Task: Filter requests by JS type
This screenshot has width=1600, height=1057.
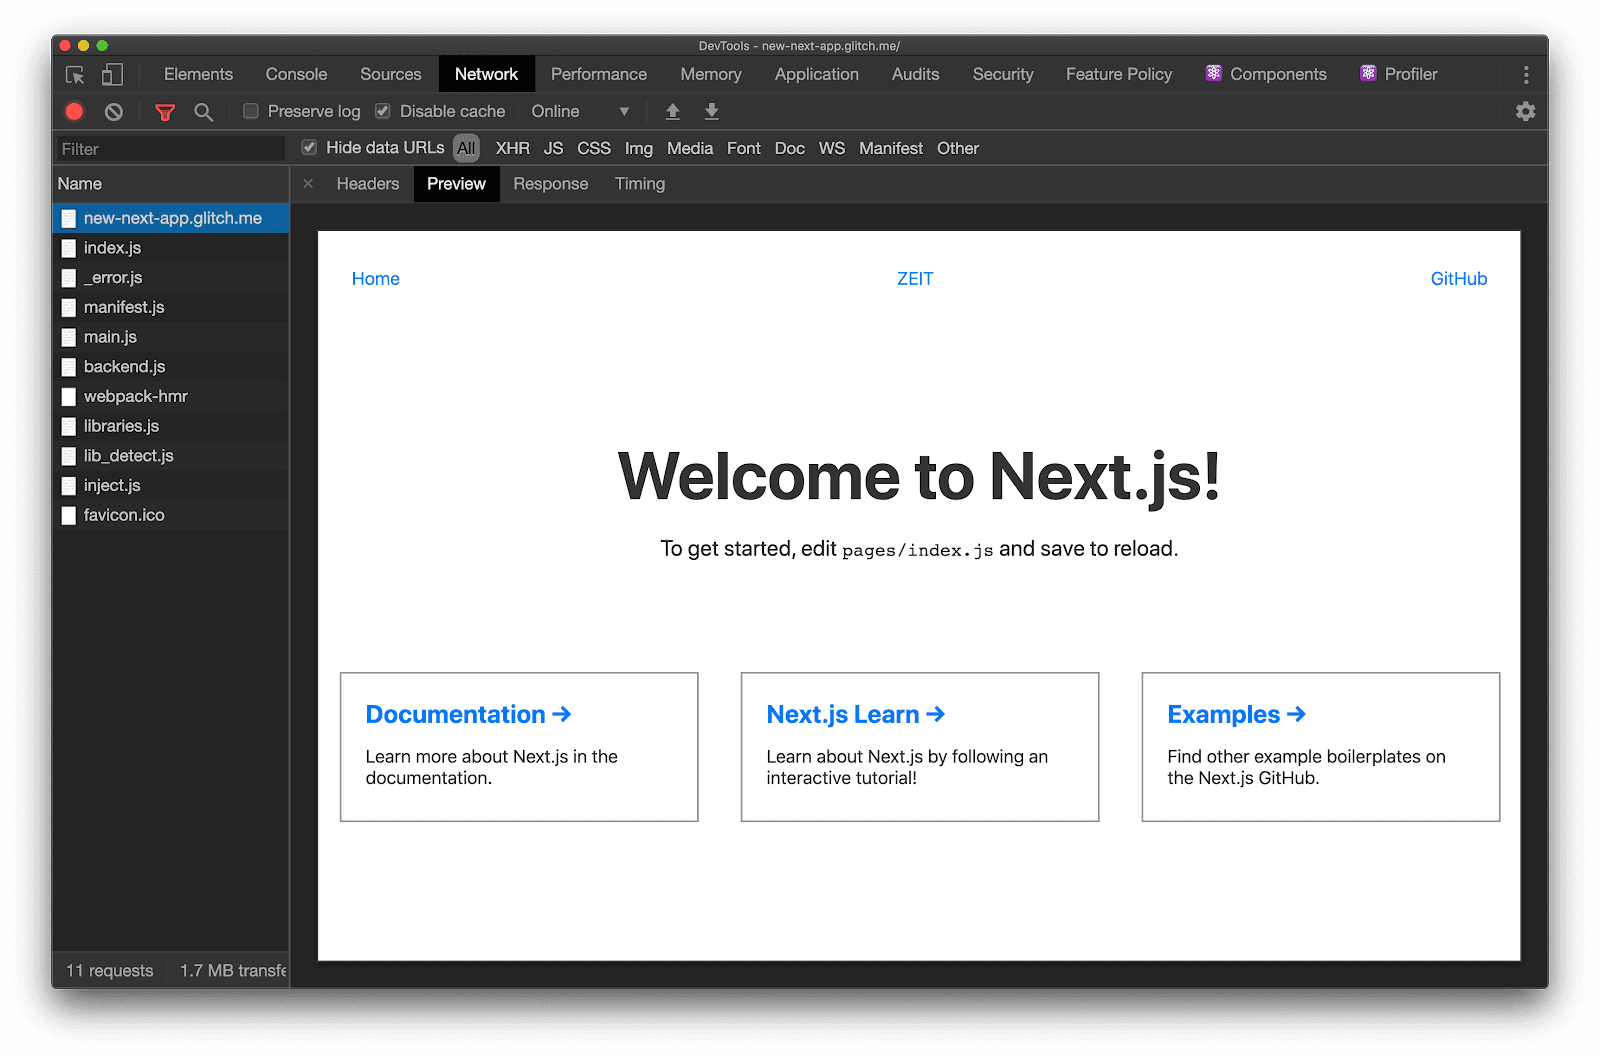Action: pos(553,148)
